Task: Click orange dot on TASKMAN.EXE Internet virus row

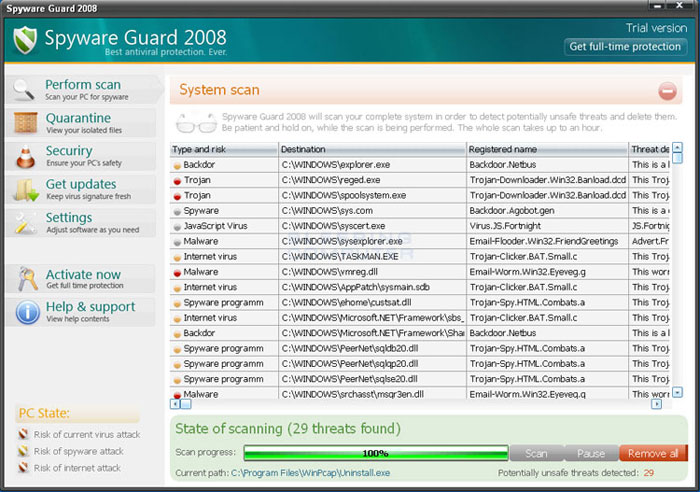Action: pos(177,258)
